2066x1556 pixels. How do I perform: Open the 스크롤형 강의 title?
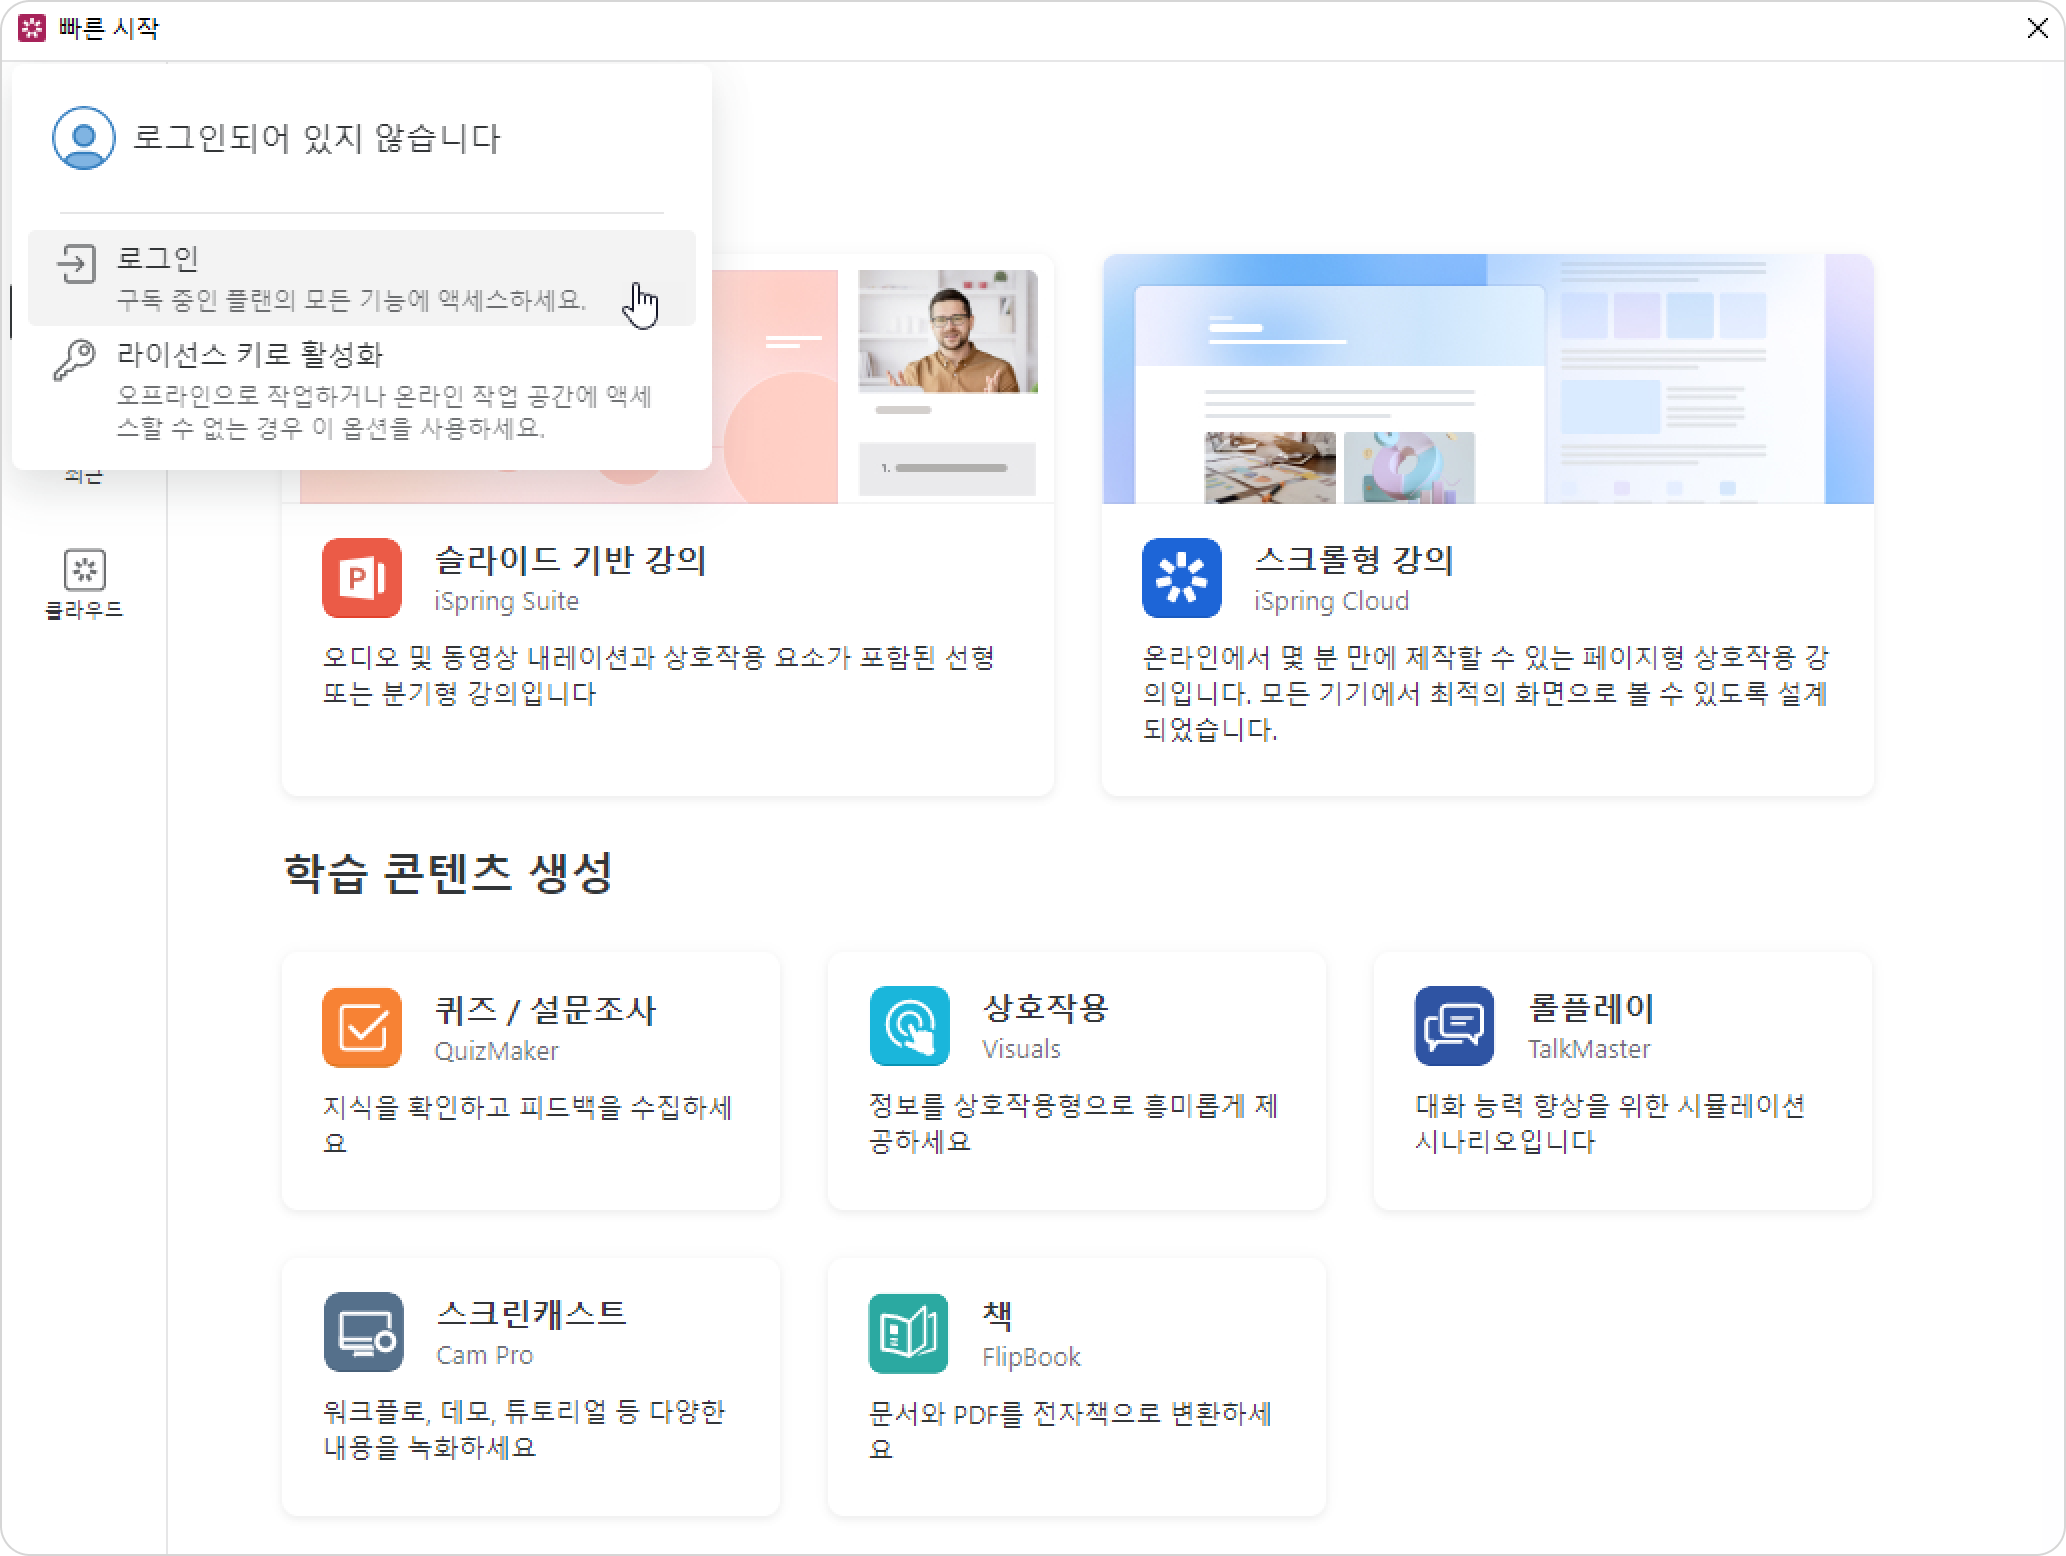(x=1353, y=560)
